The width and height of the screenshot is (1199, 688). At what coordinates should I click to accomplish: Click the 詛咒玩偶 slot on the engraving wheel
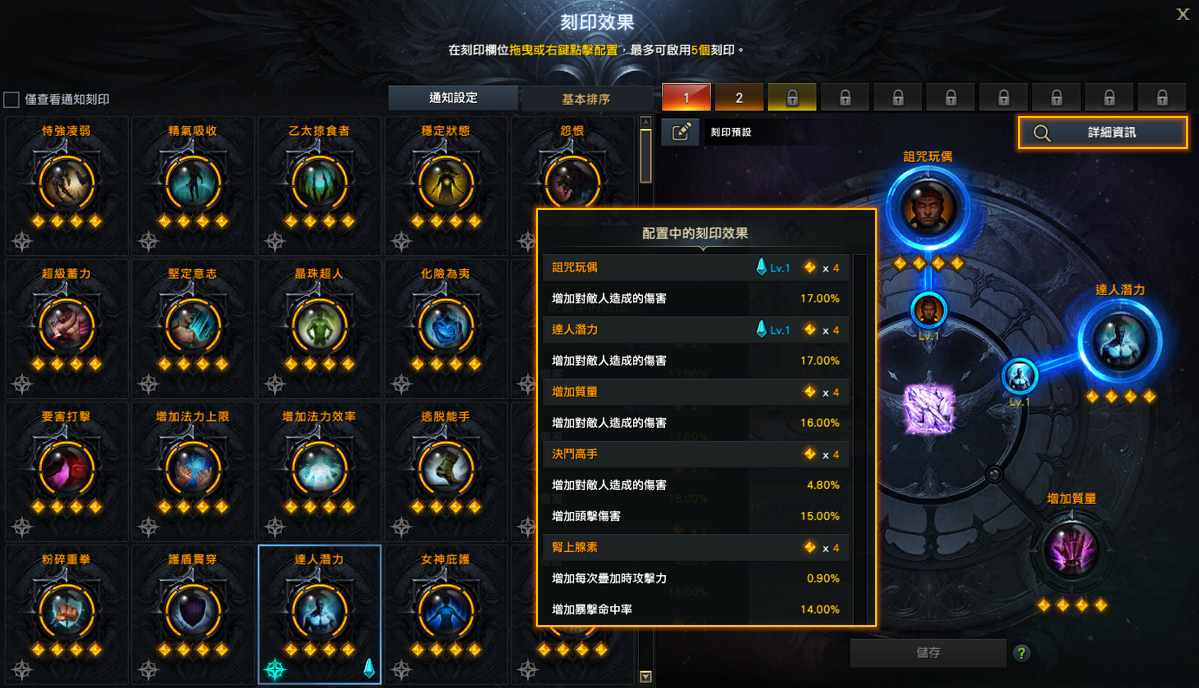click(x=928, y=208)
